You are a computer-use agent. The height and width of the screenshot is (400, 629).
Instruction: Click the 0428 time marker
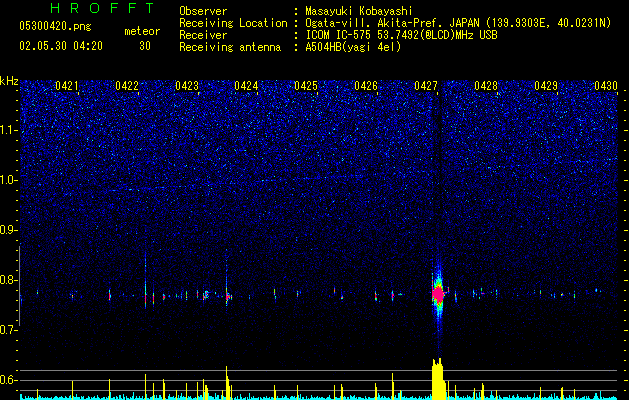click(486, 86)
